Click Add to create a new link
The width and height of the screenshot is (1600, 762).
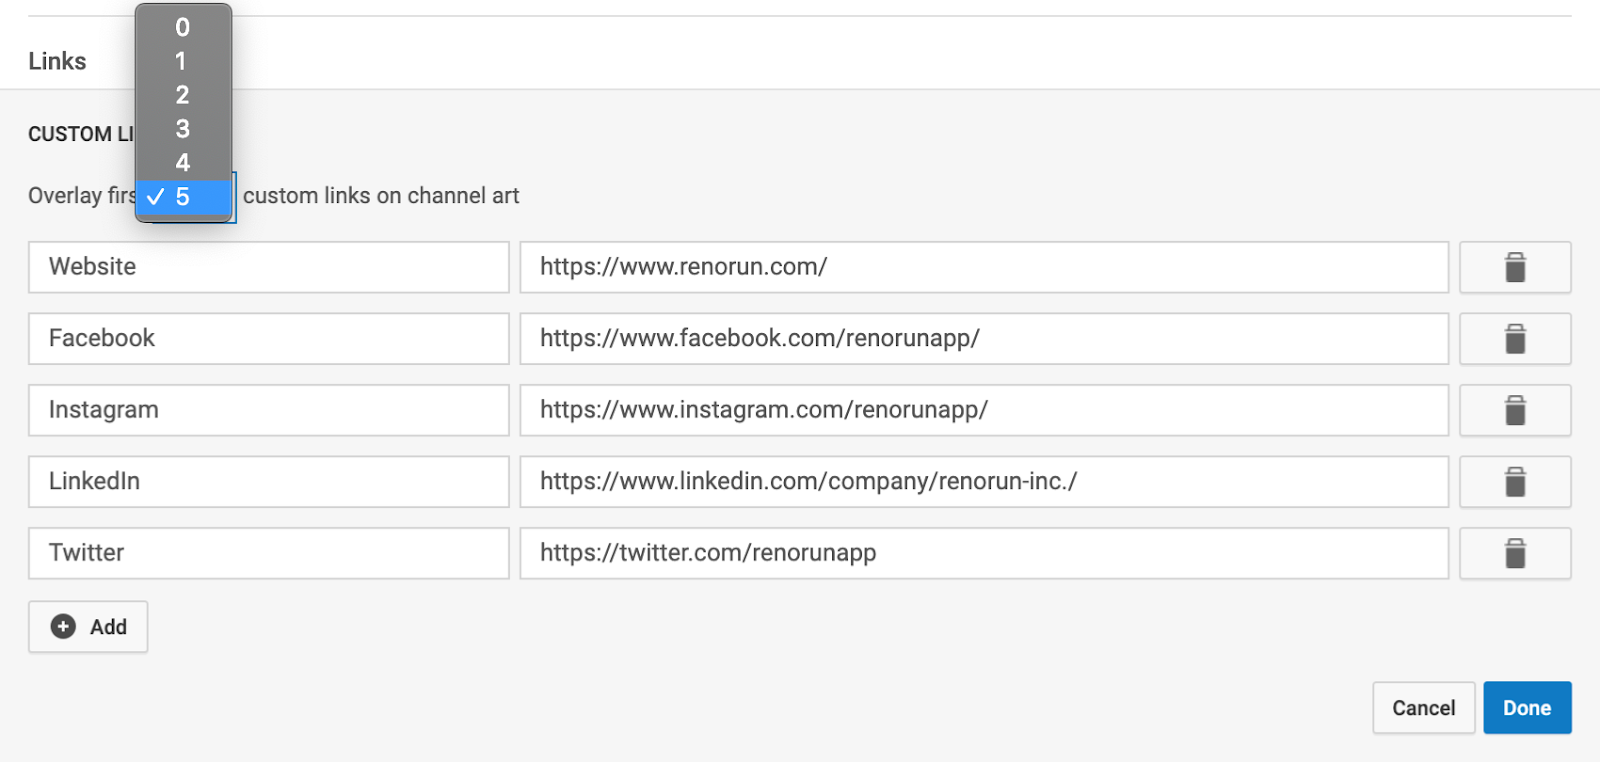[x=88, y=627]
